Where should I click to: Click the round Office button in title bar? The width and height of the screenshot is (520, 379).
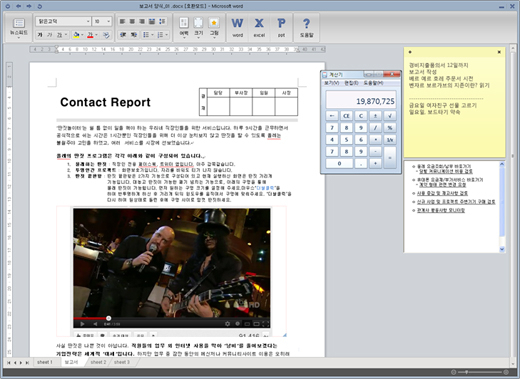(x=8, y=6)
